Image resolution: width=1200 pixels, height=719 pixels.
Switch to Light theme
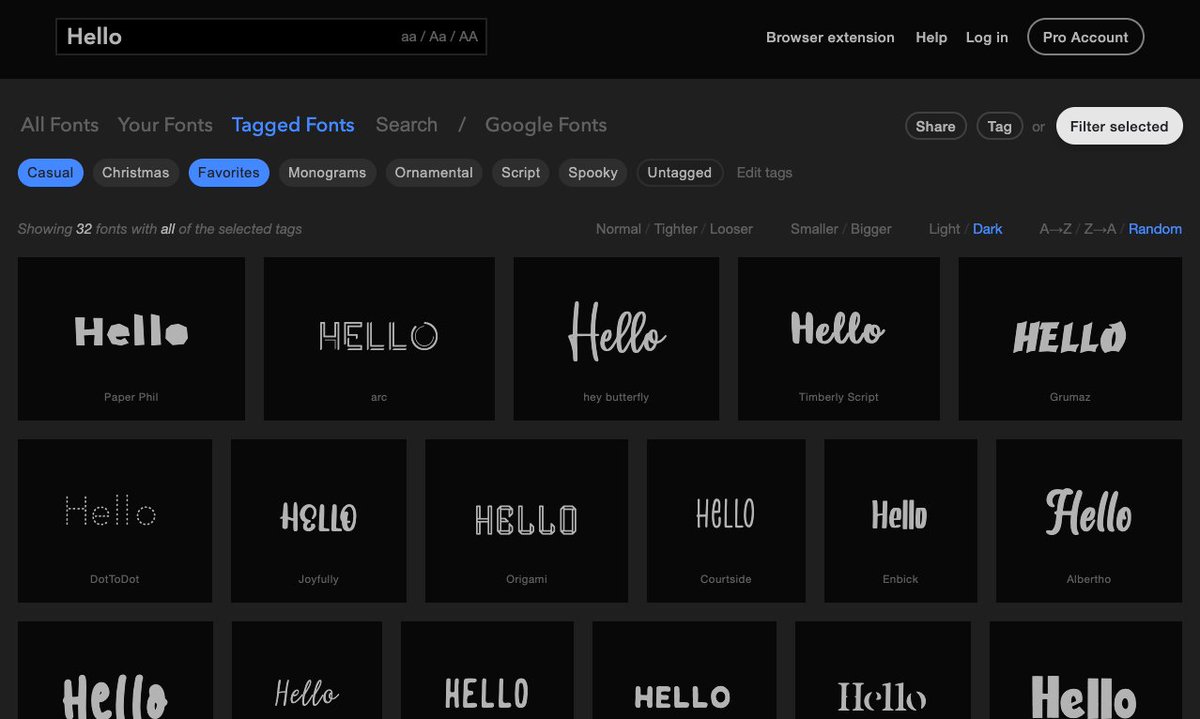click(x=944, y=229)
